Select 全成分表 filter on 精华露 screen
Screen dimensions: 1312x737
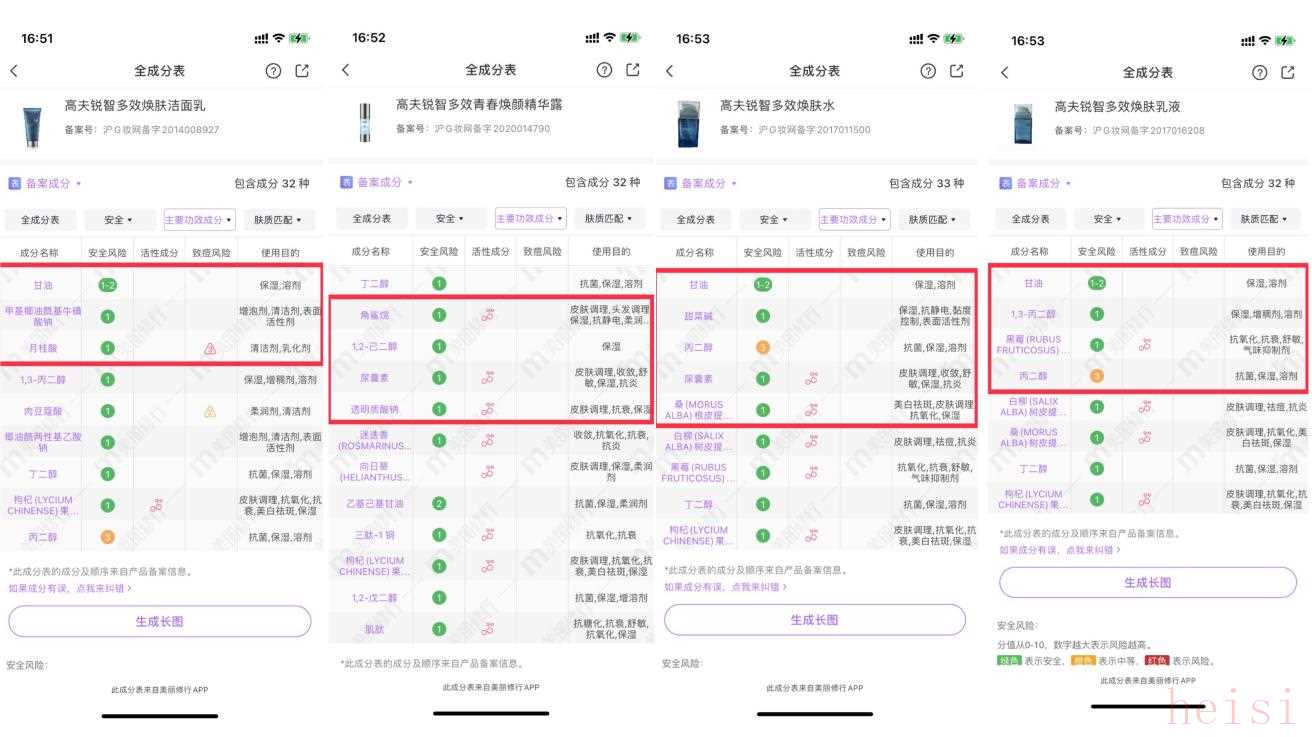pos(364,219)
